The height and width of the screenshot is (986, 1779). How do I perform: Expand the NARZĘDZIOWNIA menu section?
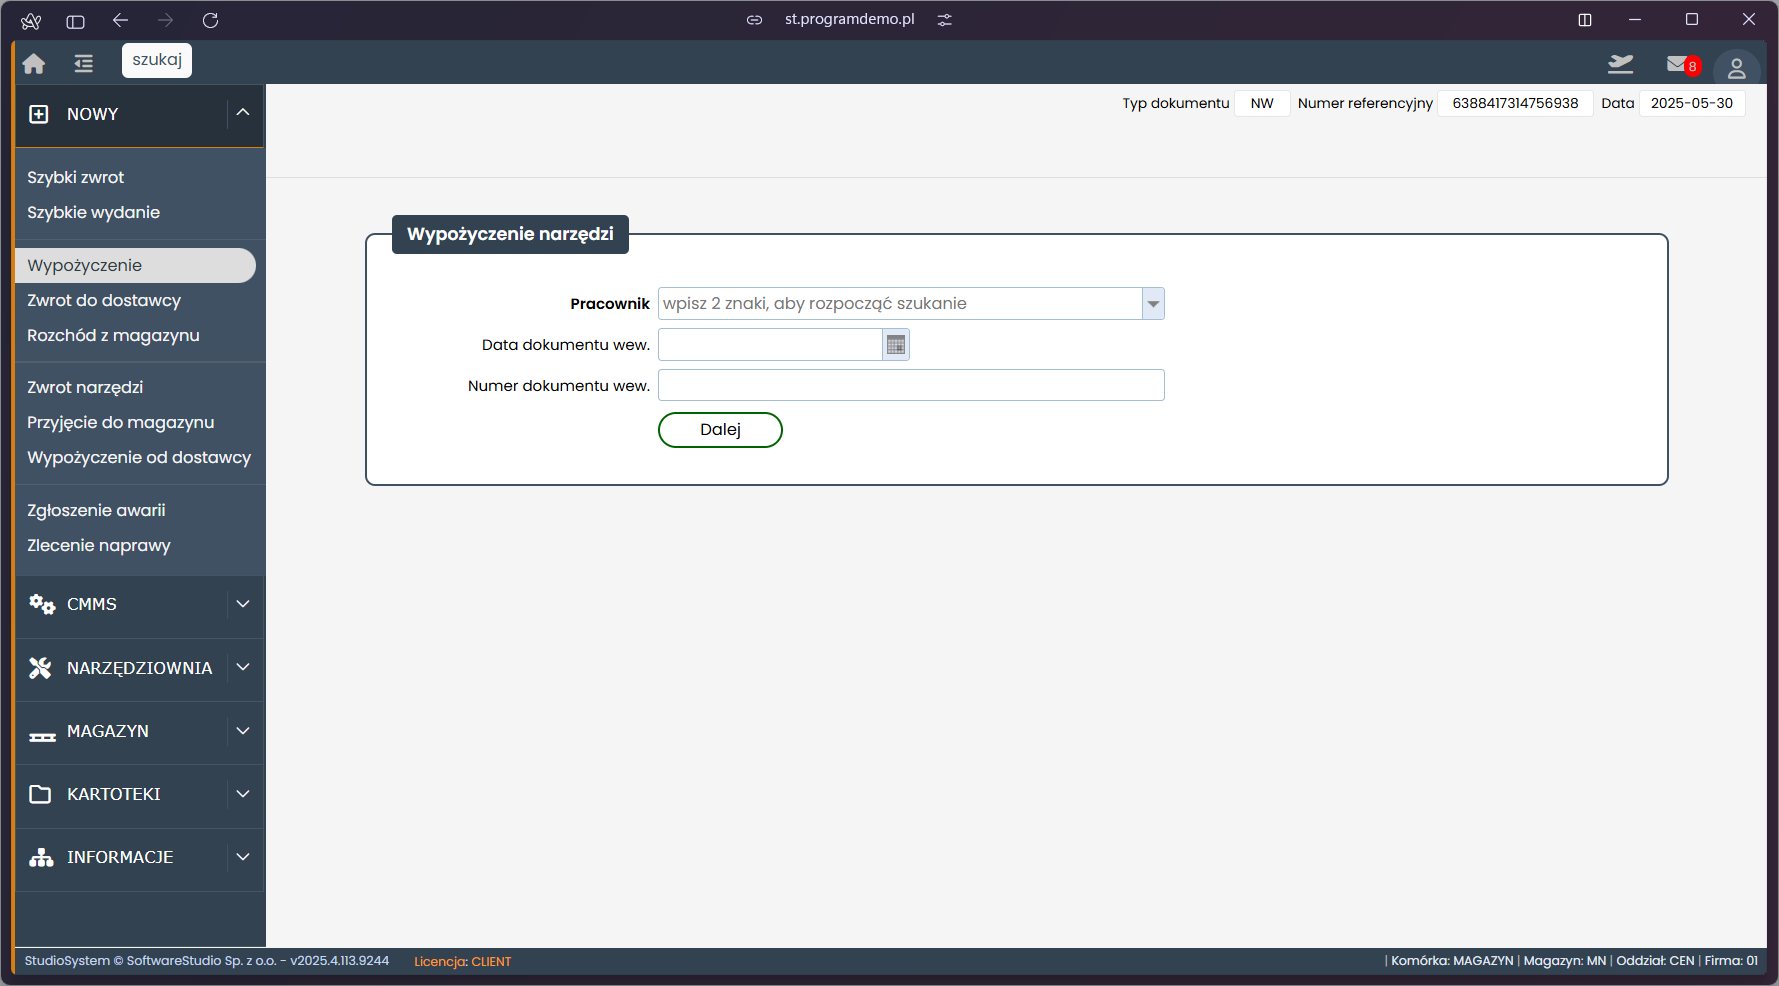pyautogui.click(x=242, y=667)
